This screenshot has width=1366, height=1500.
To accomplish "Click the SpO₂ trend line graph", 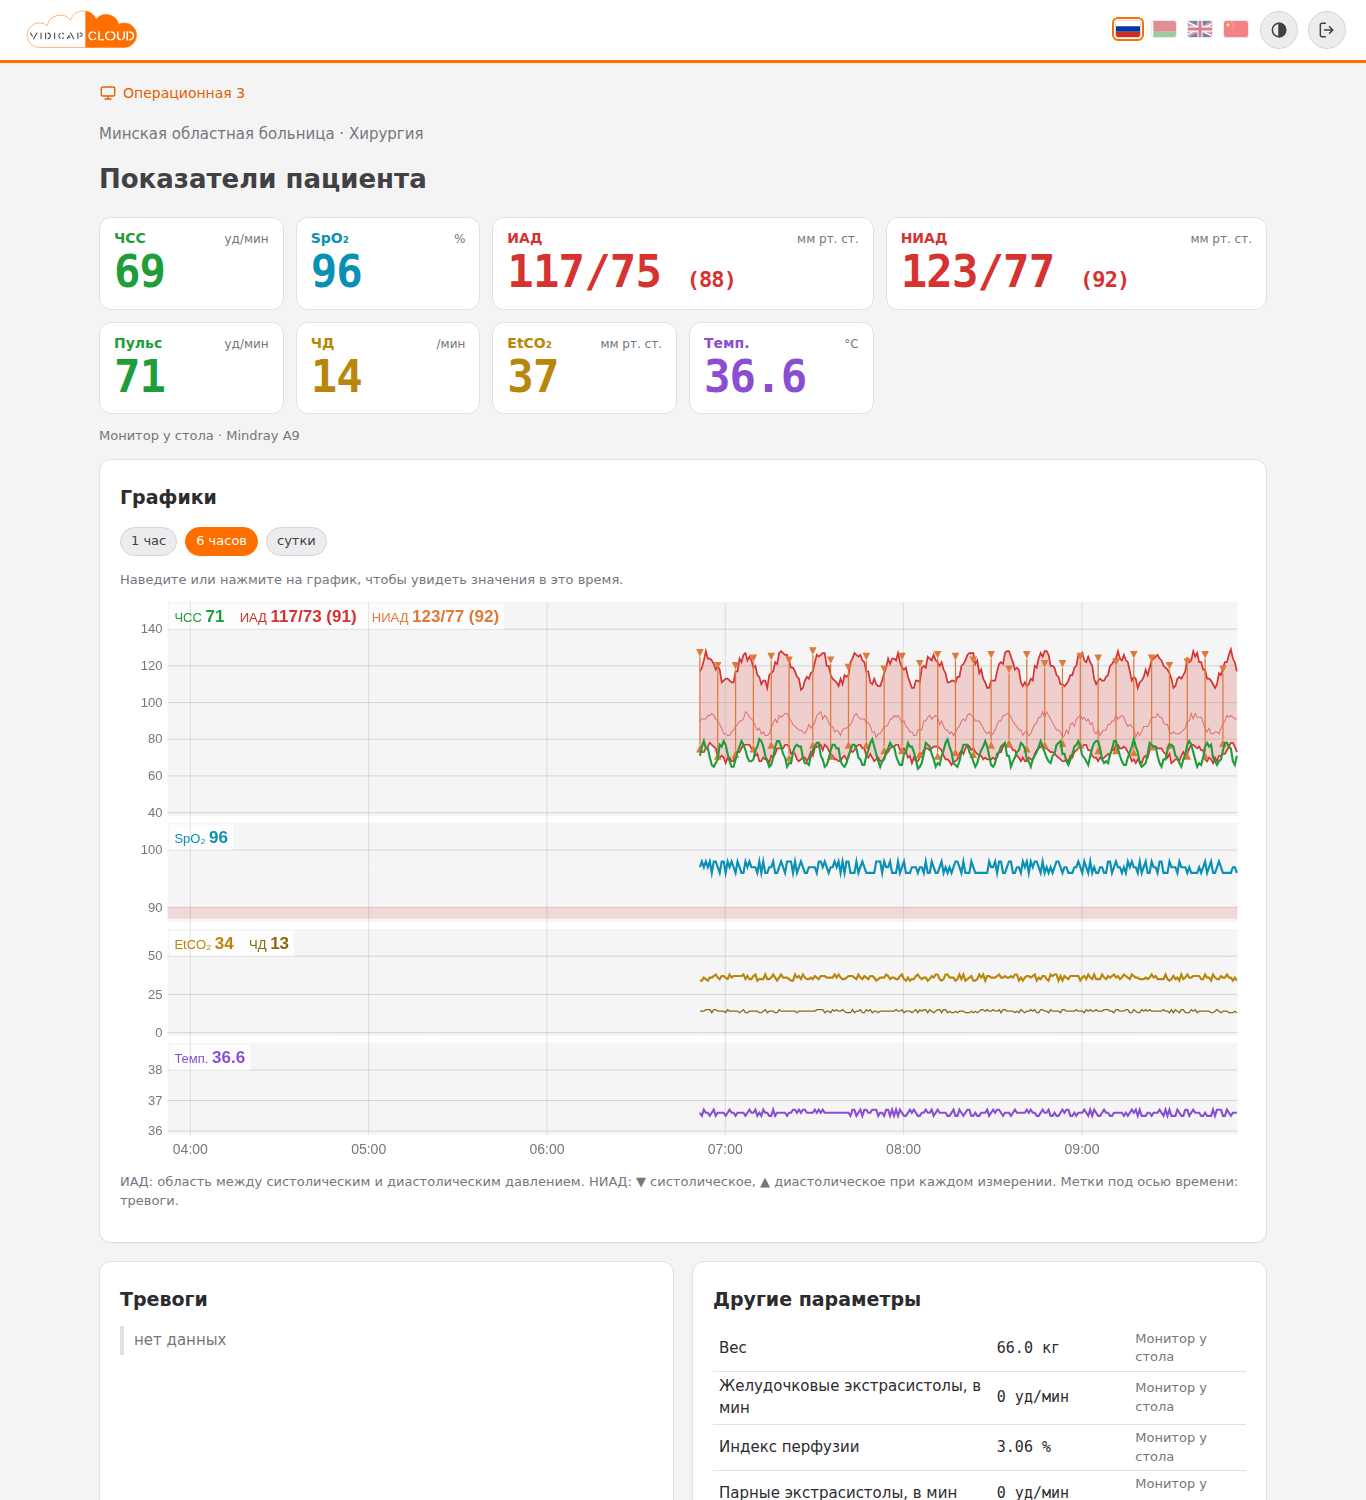I will coord(968,867).
